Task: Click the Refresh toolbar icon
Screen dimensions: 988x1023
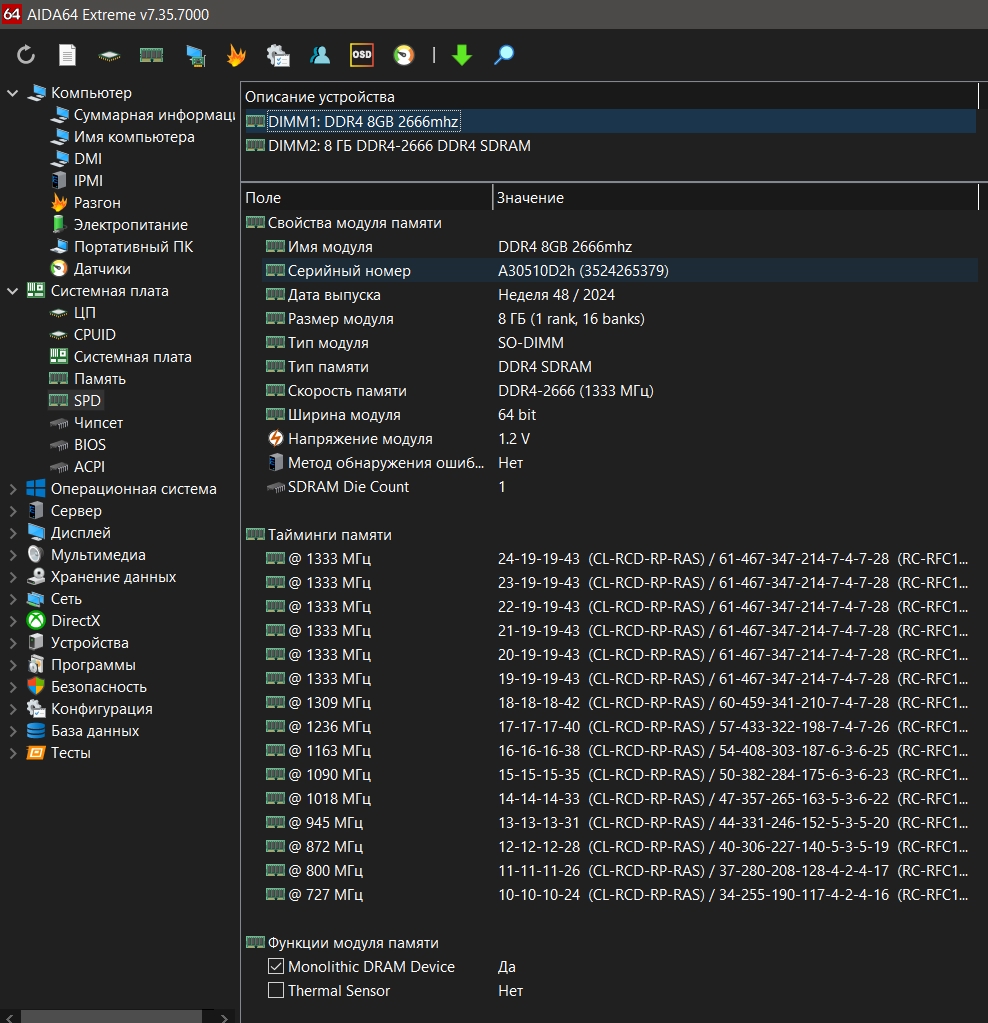Action: [x=25, y=55]
